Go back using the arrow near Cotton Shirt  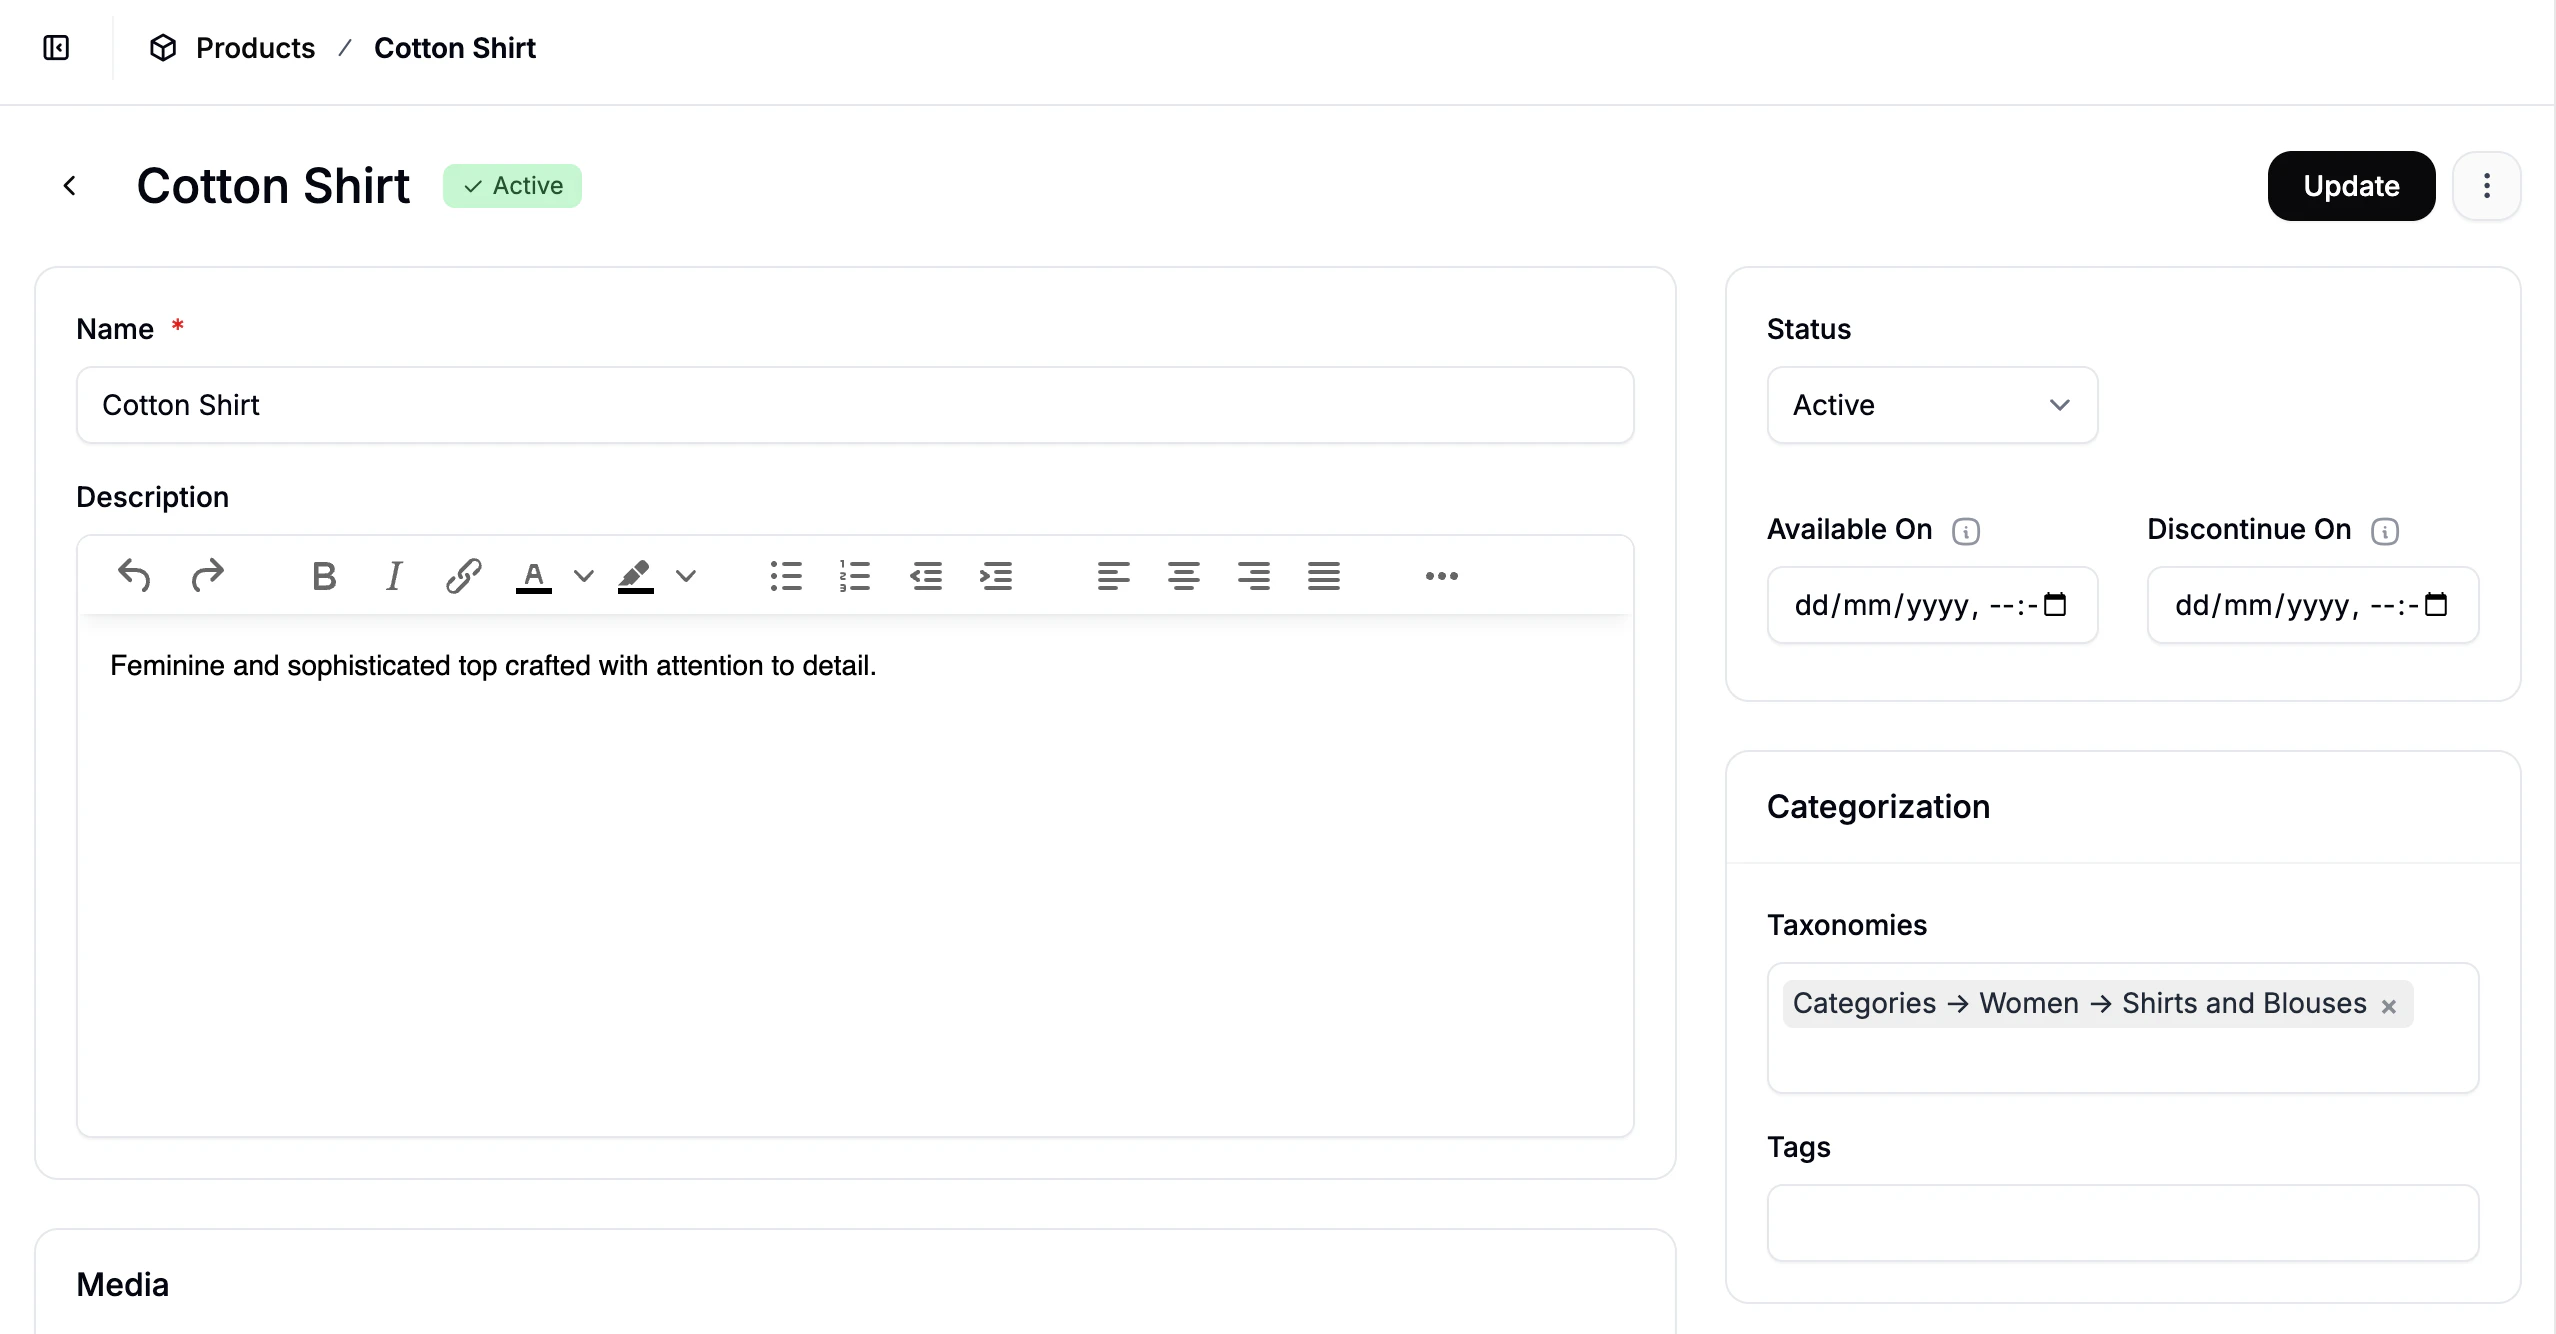pos(70,185)
